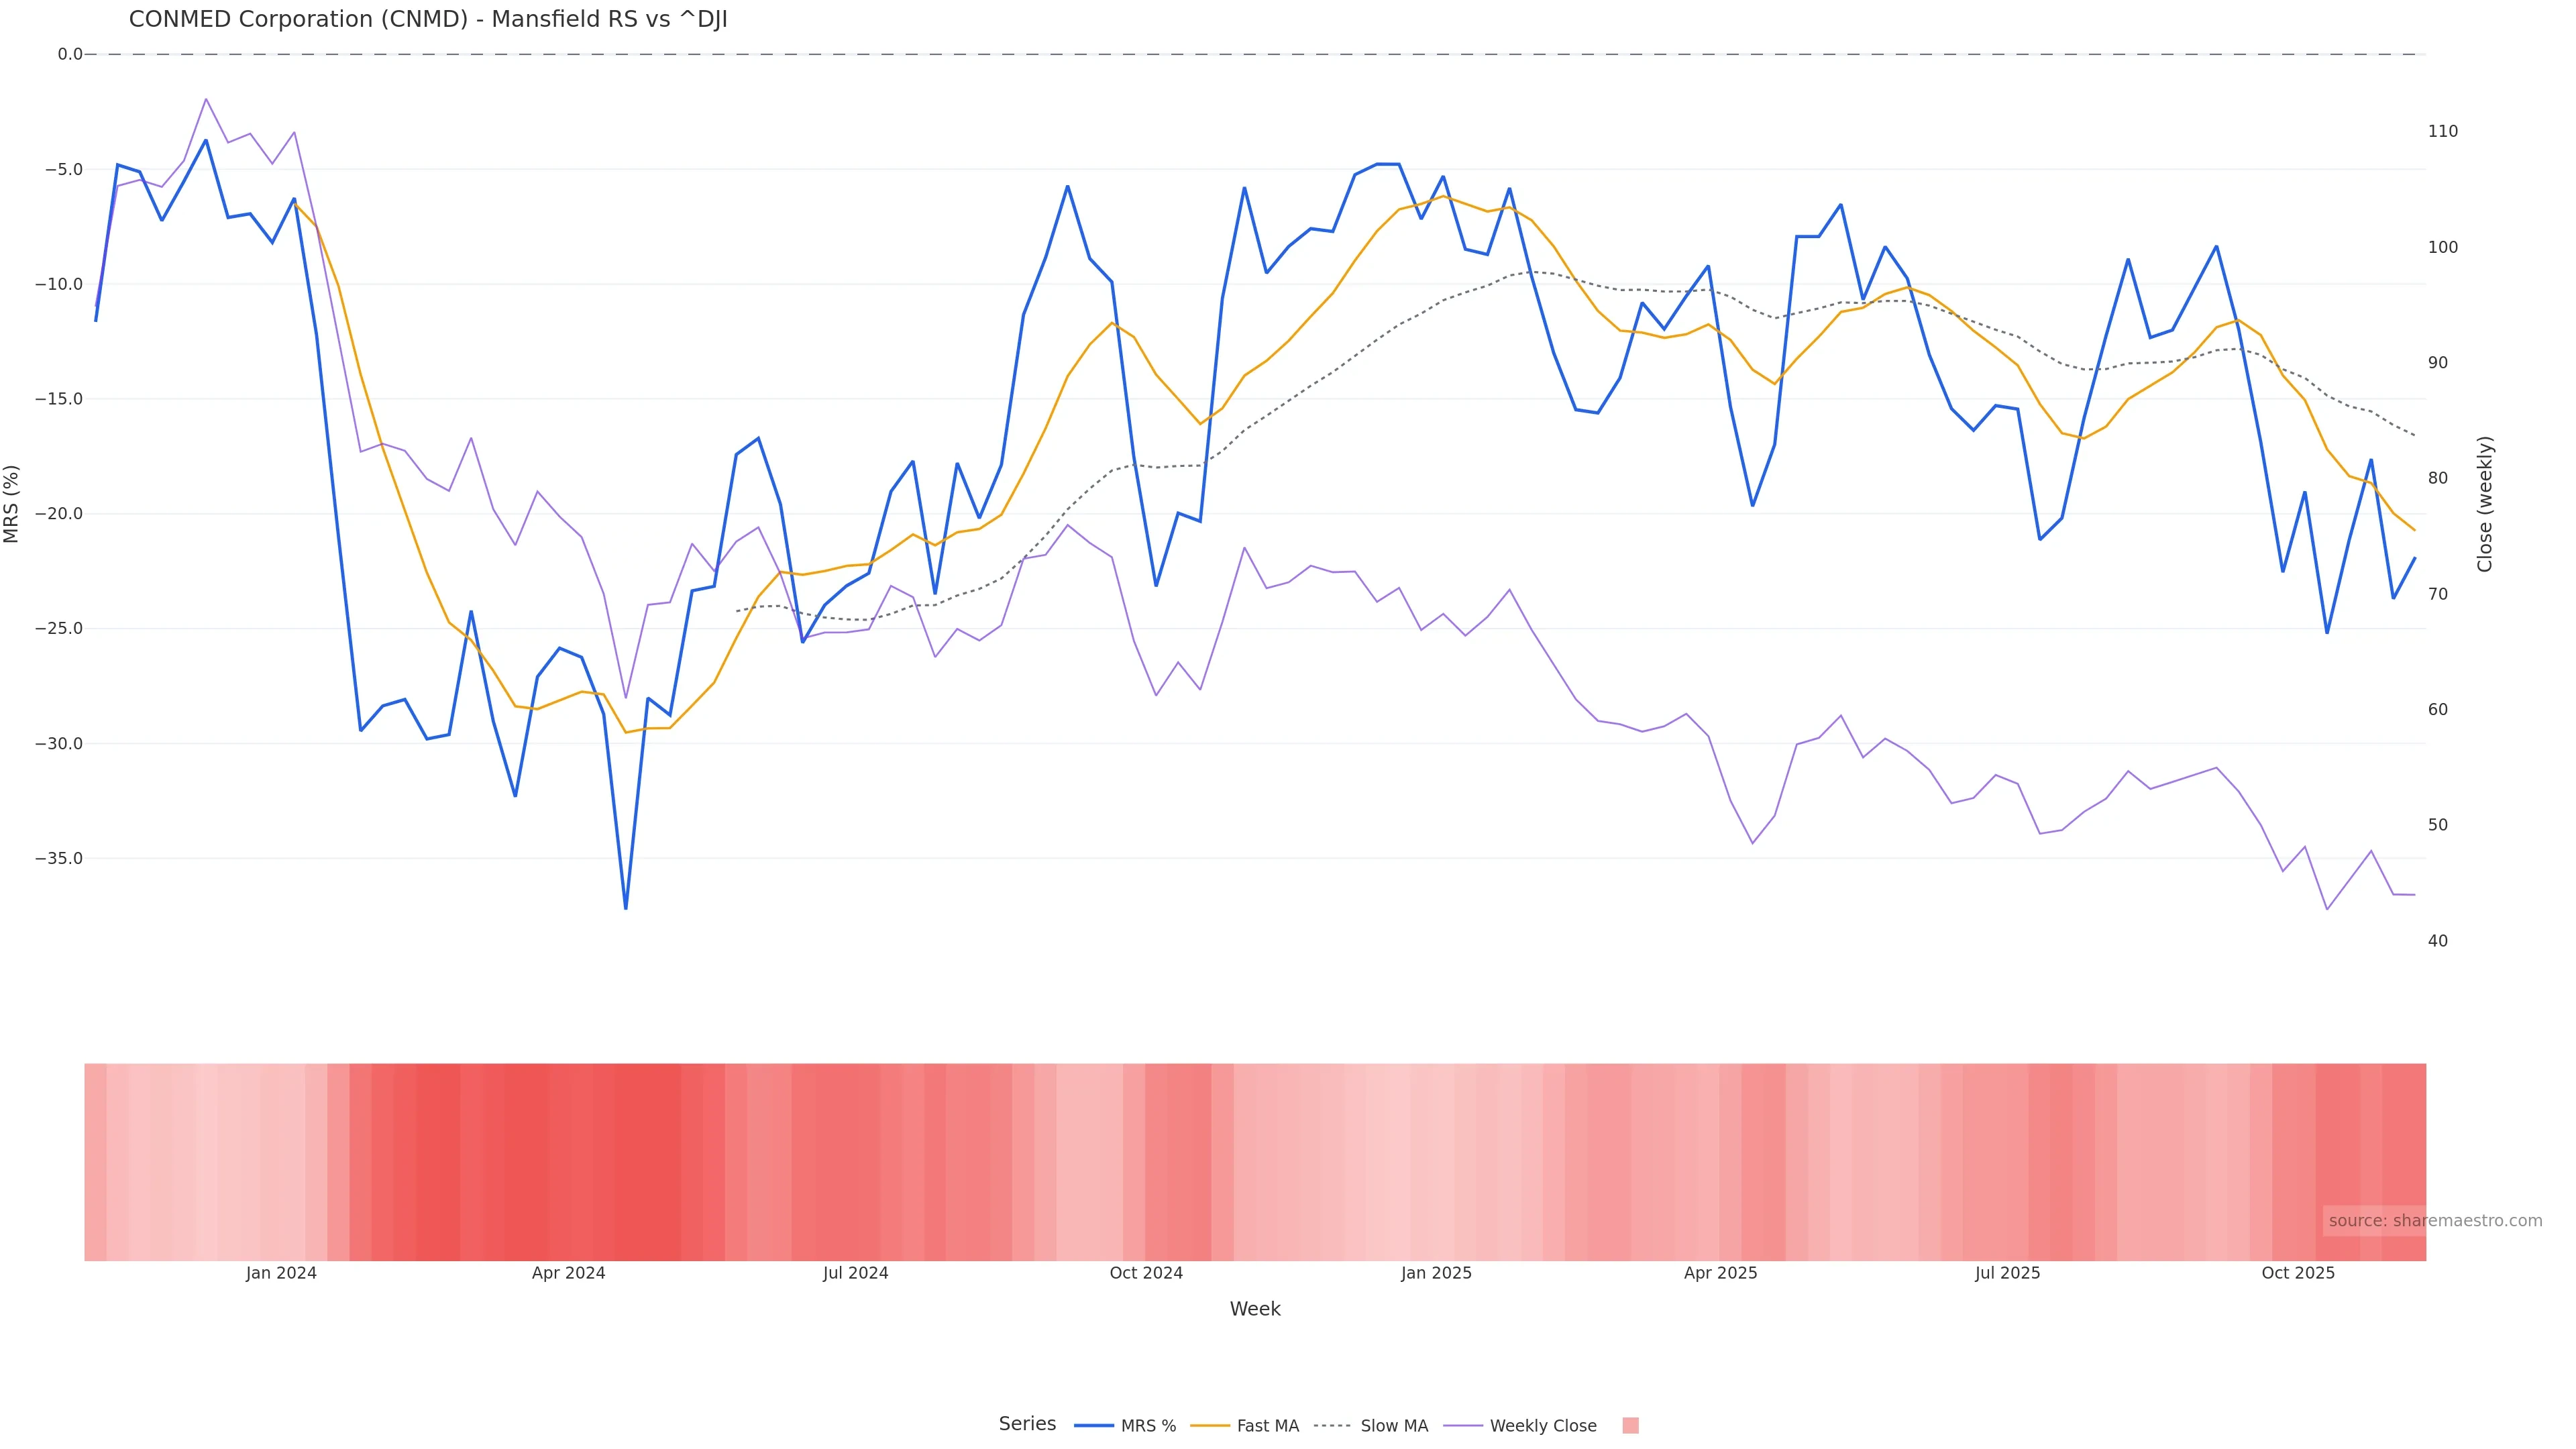
Task: Click the Apr 2025 x-axis label
Action: (1720, 1273)
